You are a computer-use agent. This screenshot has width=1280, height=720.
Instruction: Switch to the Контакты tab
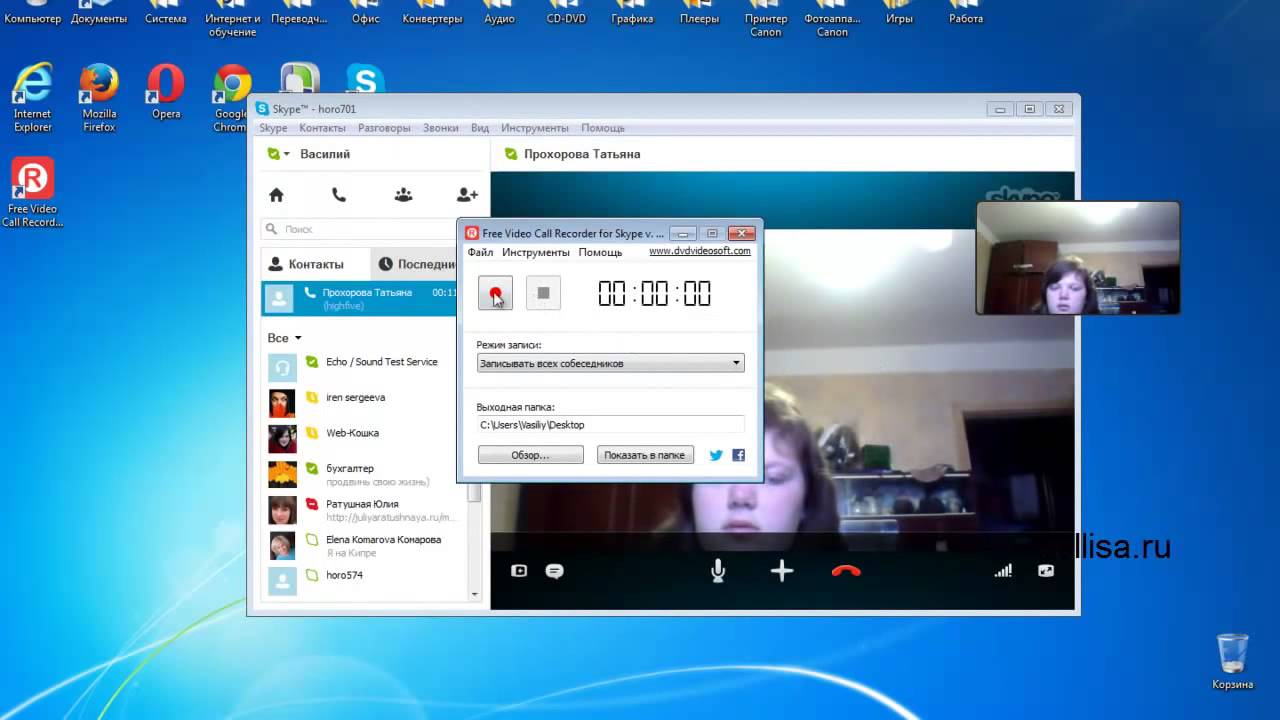pos(315,264)
